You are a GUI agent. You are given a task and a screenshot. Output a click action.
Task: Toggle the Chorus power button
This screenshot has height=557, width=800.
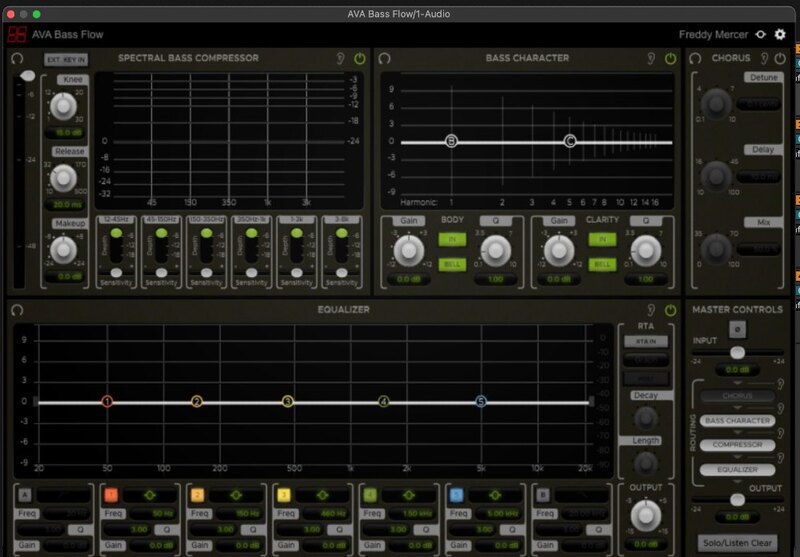coord(782,58)
